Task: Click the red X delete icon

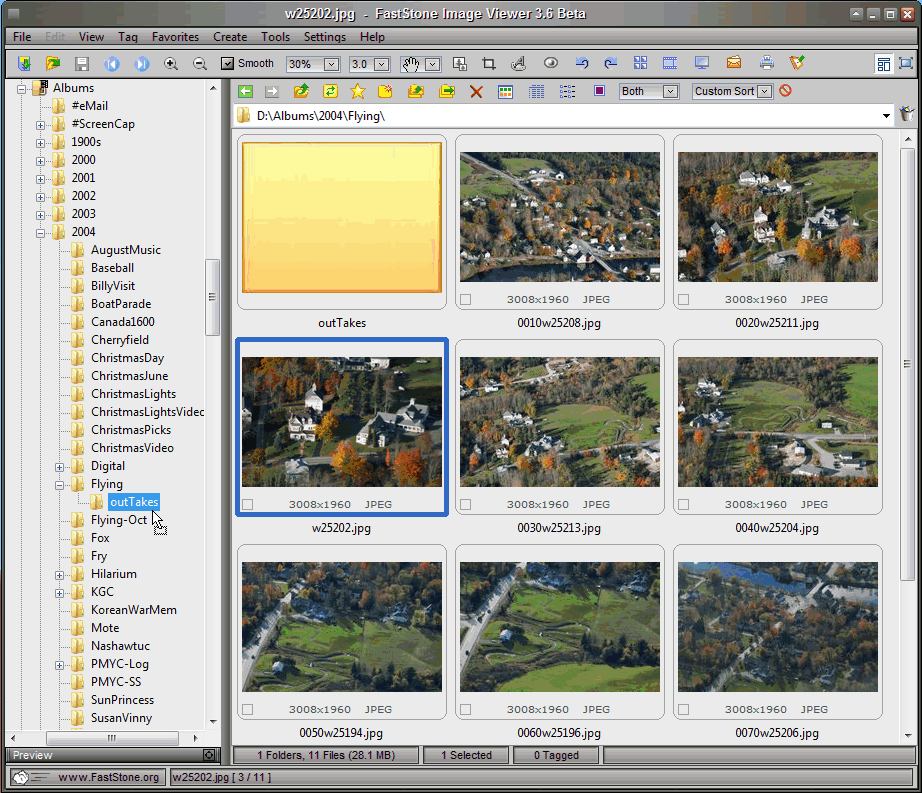Action: tap(476, 92)
